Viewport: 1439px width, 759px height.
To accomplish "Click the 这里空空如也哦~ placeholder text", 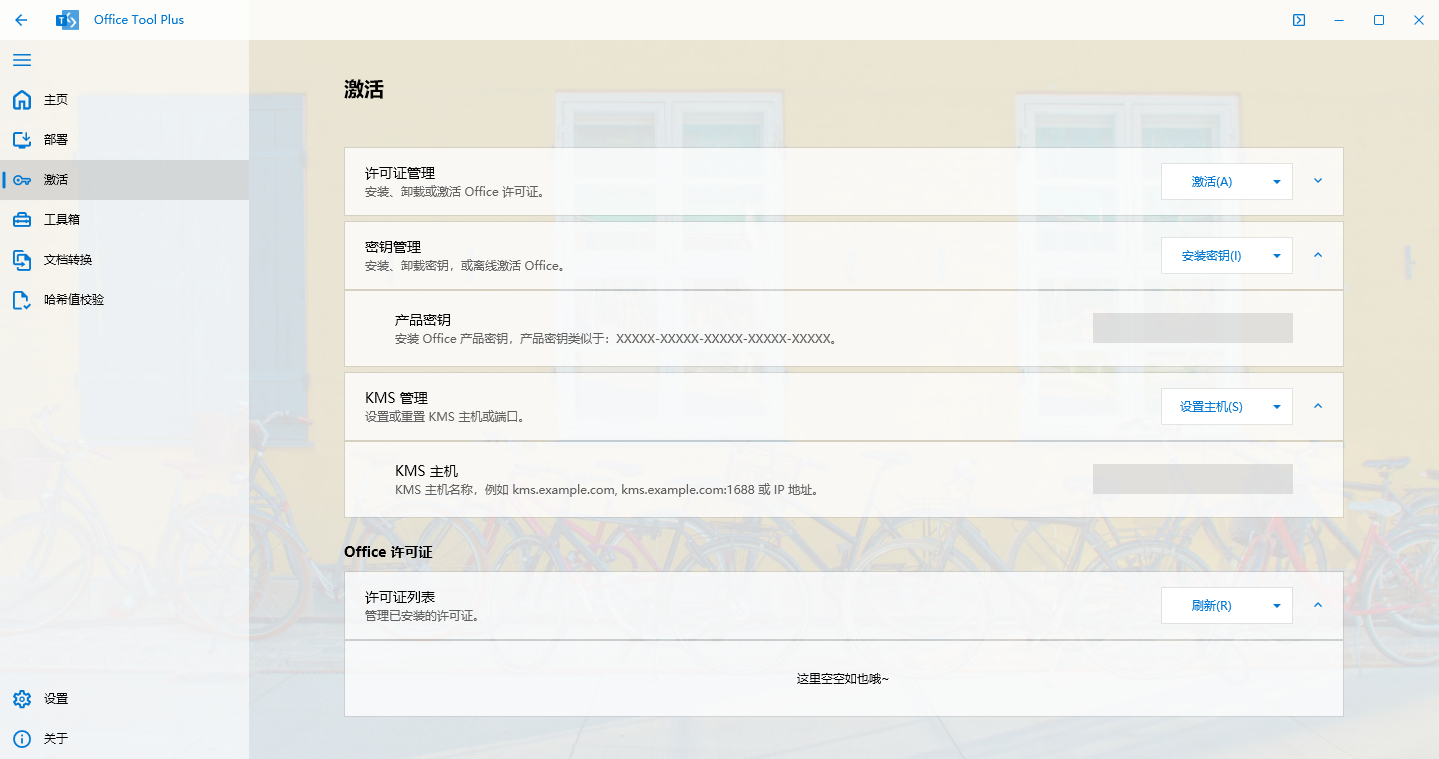I will [x=843, y=679].
